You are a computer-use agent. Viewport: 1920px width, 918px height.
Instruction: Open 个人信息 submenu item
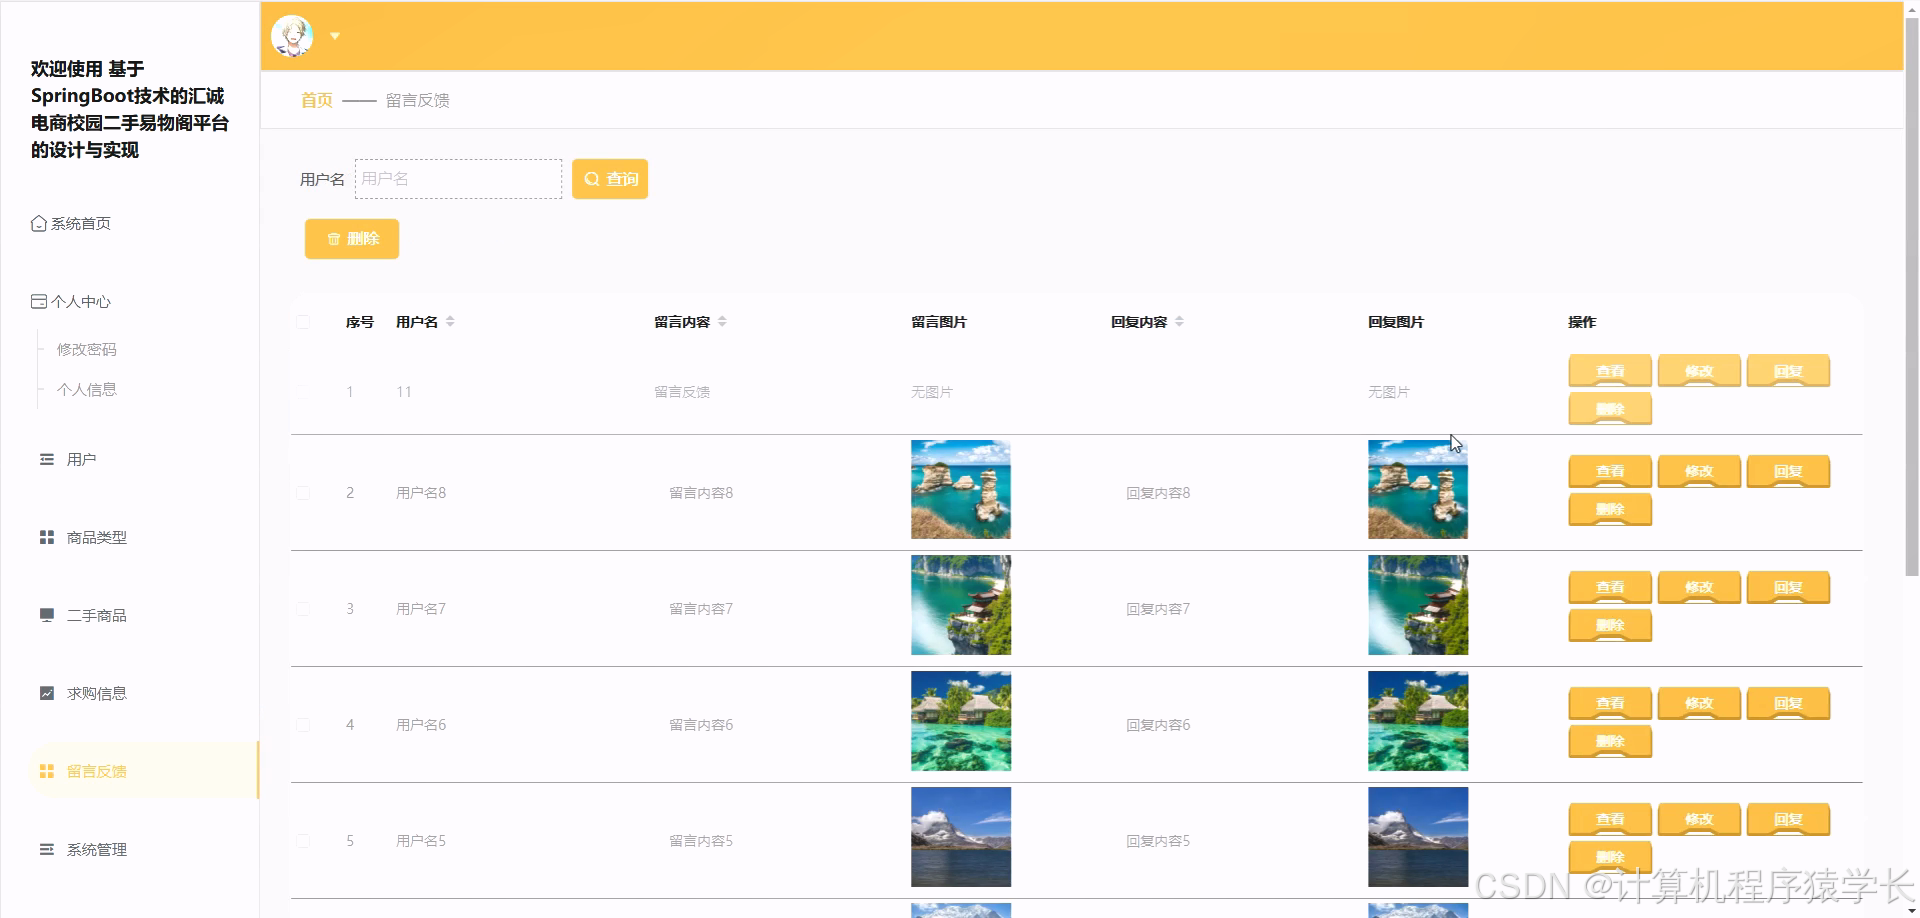(x=87, y=389)
